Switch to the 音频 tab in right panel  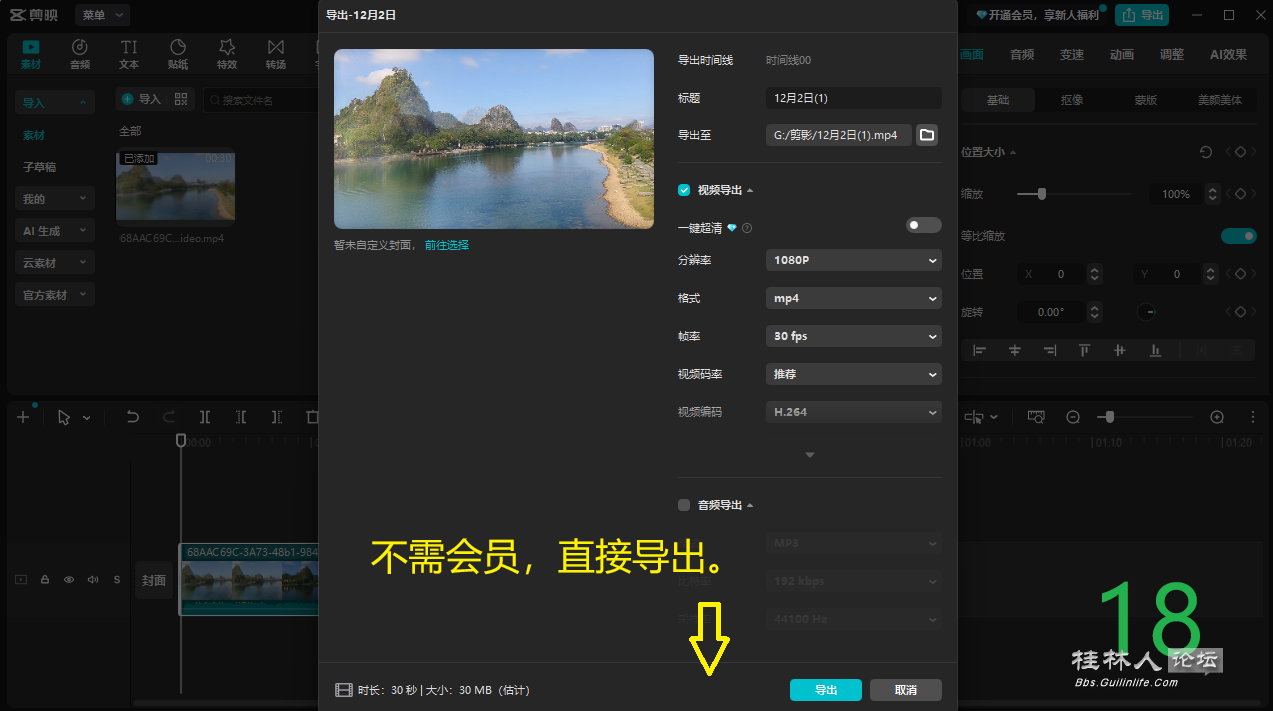pyautogui.click(x=1022, y=55)
